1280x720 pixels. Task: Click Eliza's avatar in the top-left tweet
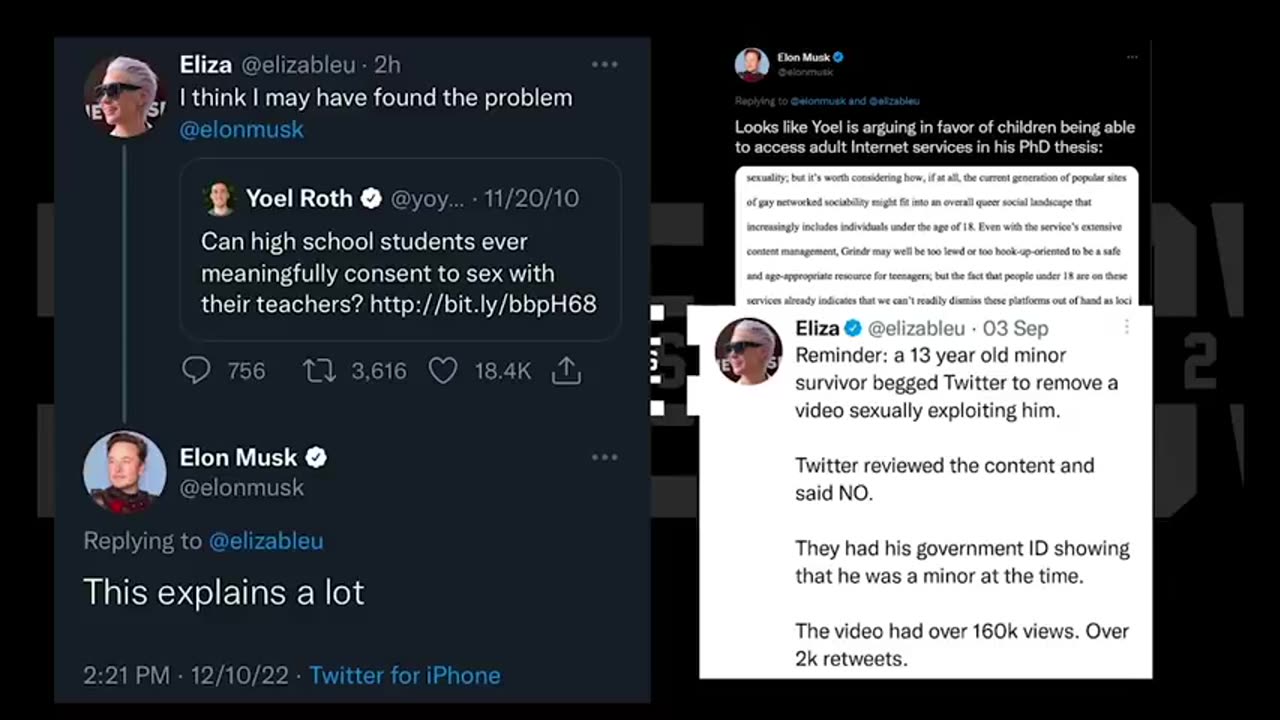tap(124, 96)
